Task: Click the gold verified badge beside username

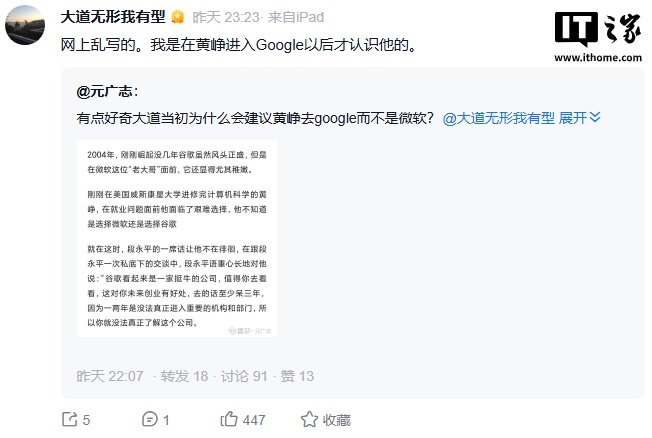Action: (177, 17)
